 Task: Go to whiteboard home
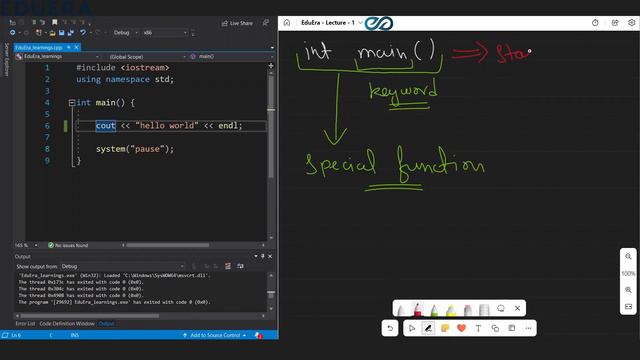pos(287,23)
